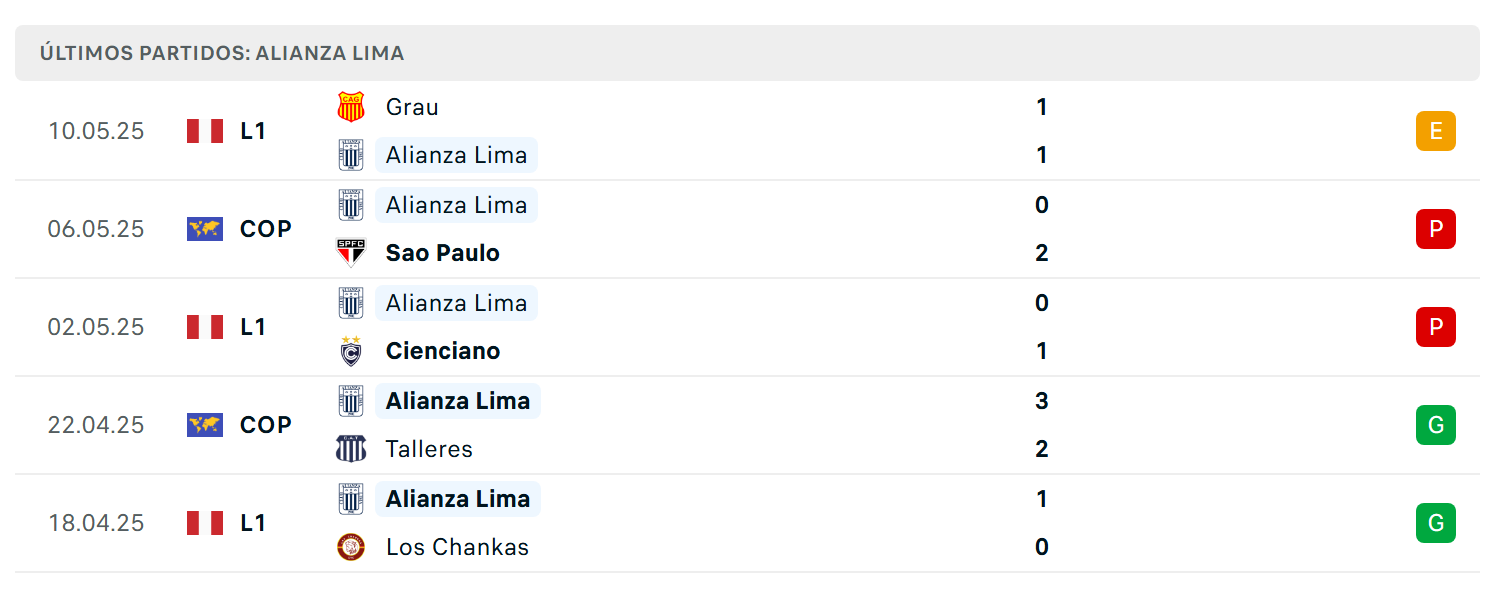Select L1 league label on 18.04.25 row
Screen dimensions: 1494x592
pyautogui.click(x=253, y=523)
